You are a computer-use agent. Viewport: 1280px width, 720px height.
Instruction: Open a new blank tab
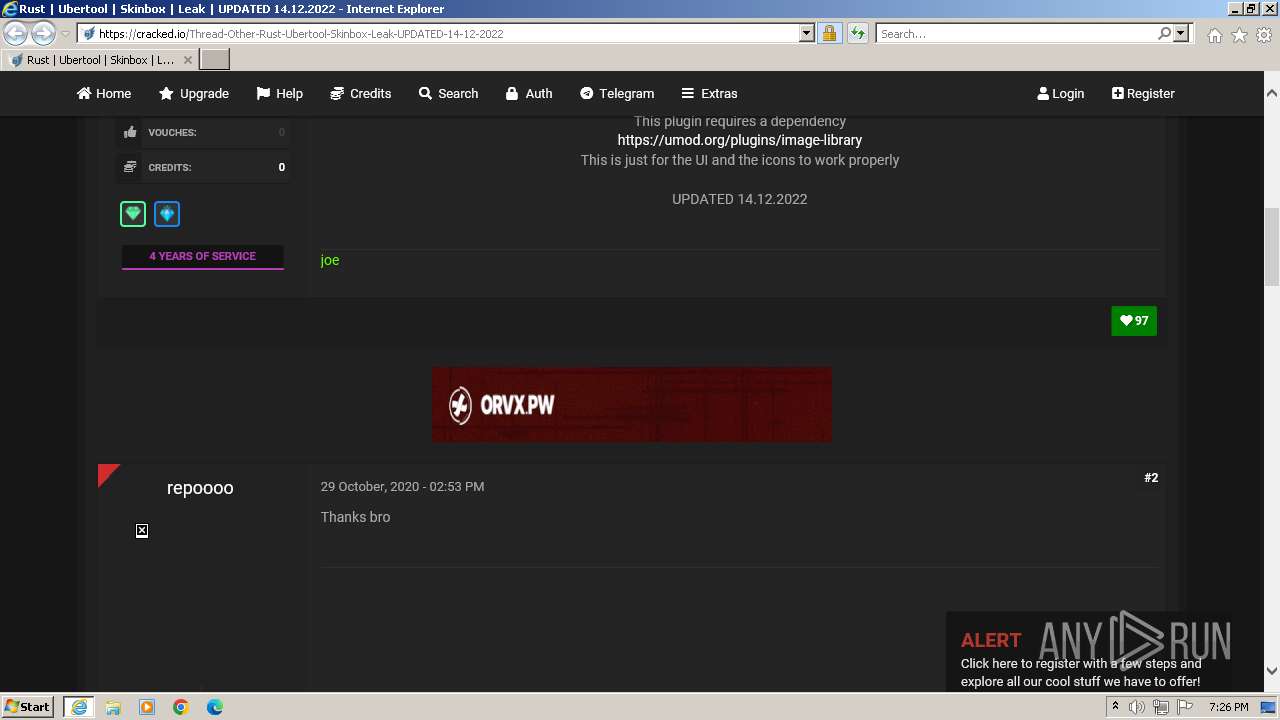coord(215,59)
